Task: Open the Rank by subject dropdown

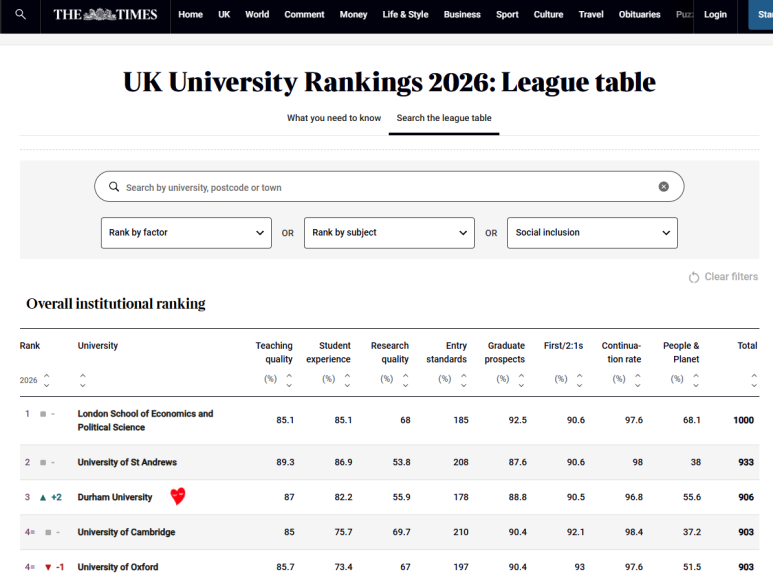Action: pyautogui.click(x=389, y=233)
